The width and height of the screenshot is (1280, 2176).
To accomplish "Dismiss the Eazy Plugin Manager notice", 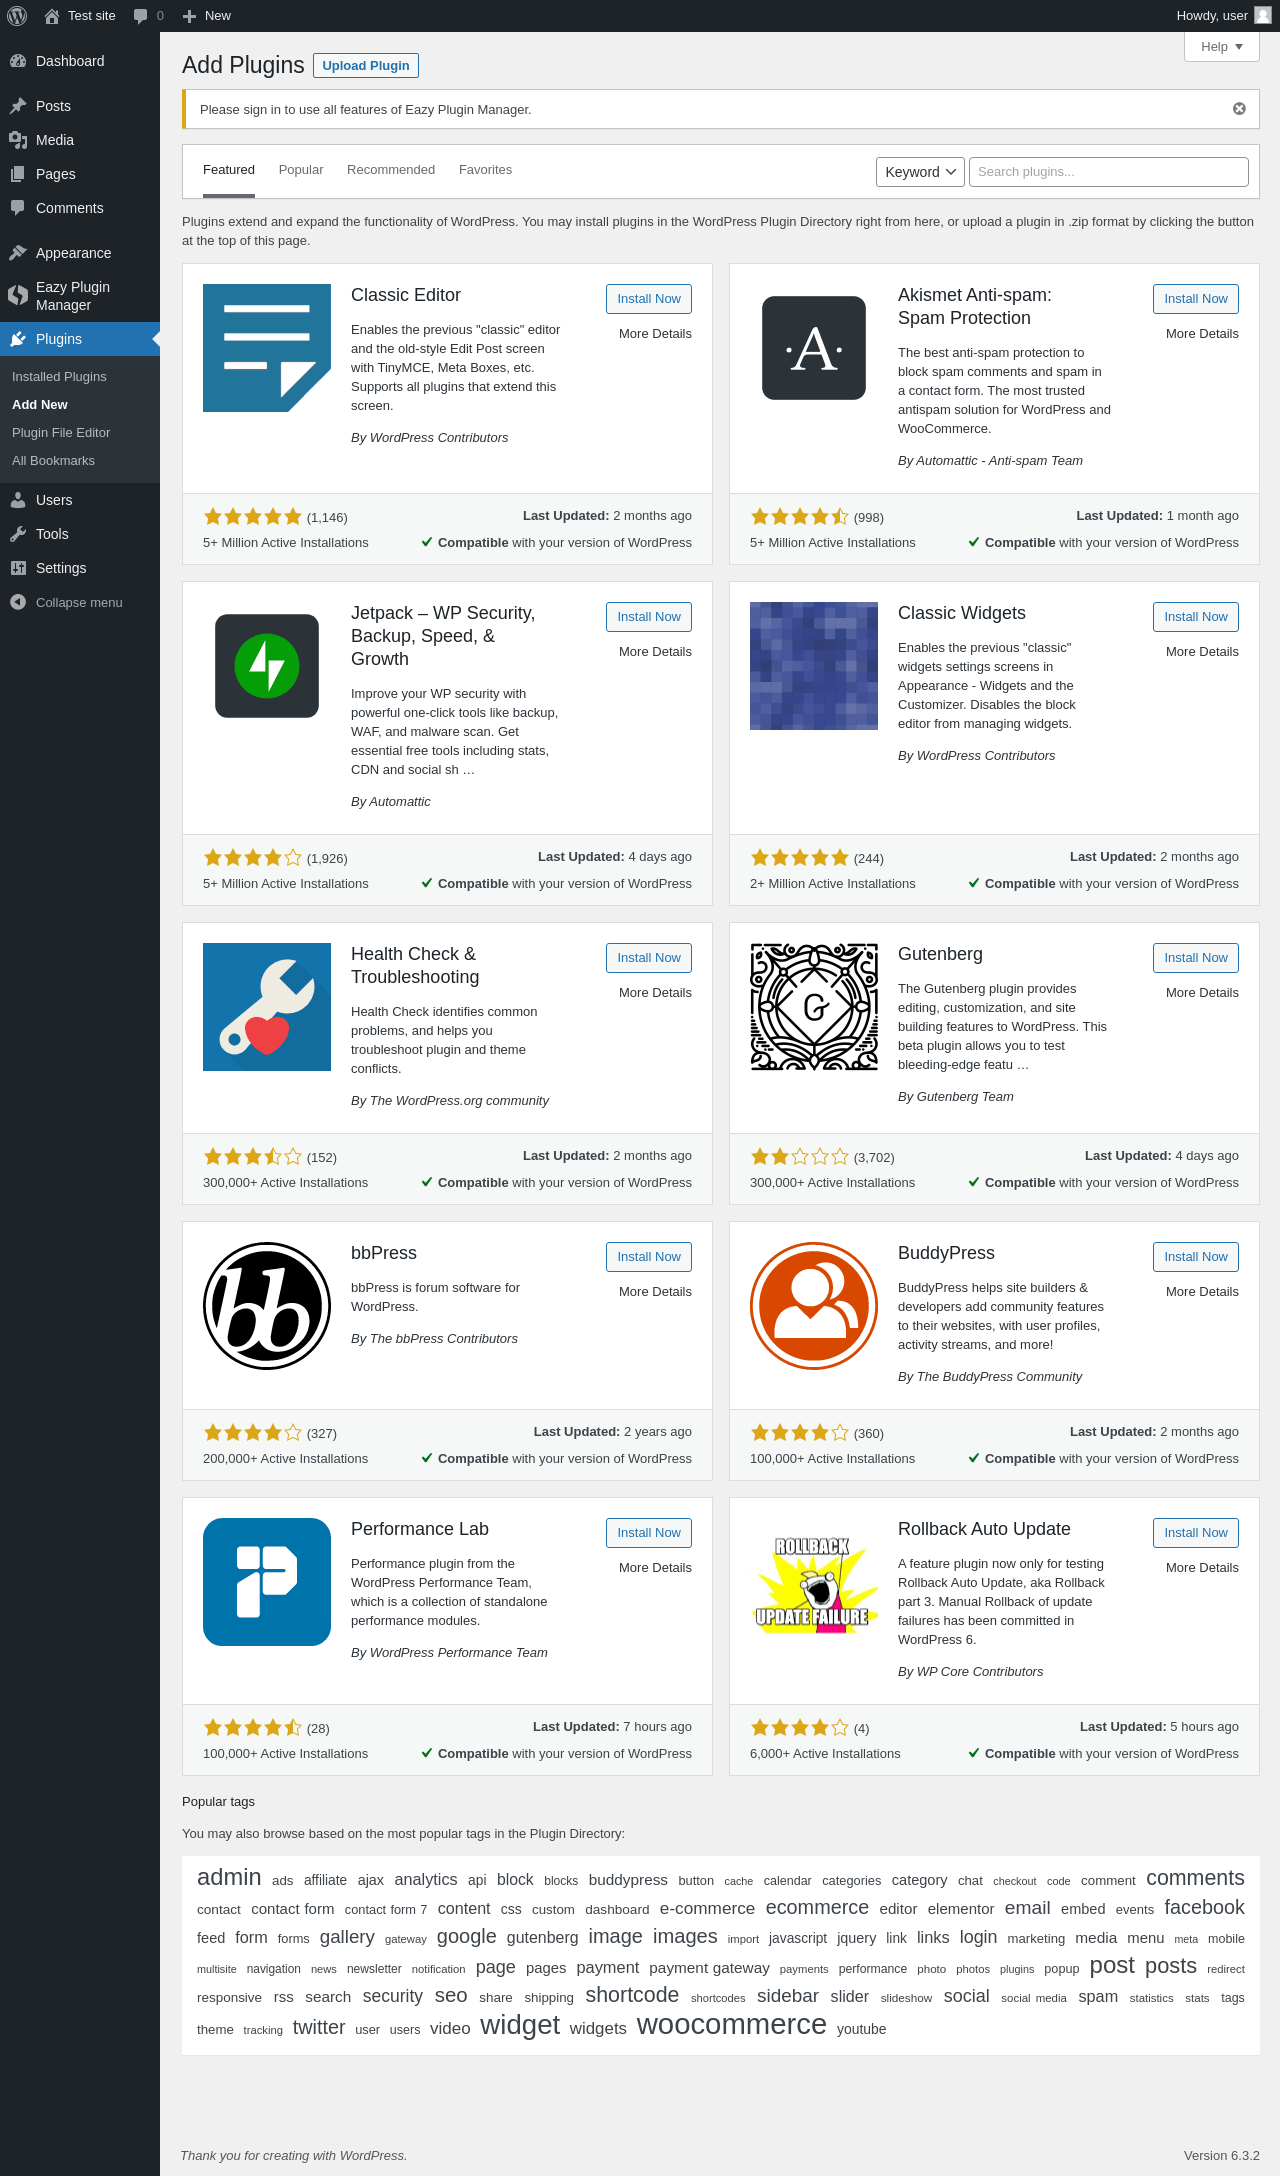I will pyautogui.click(x=1239, y=109).
